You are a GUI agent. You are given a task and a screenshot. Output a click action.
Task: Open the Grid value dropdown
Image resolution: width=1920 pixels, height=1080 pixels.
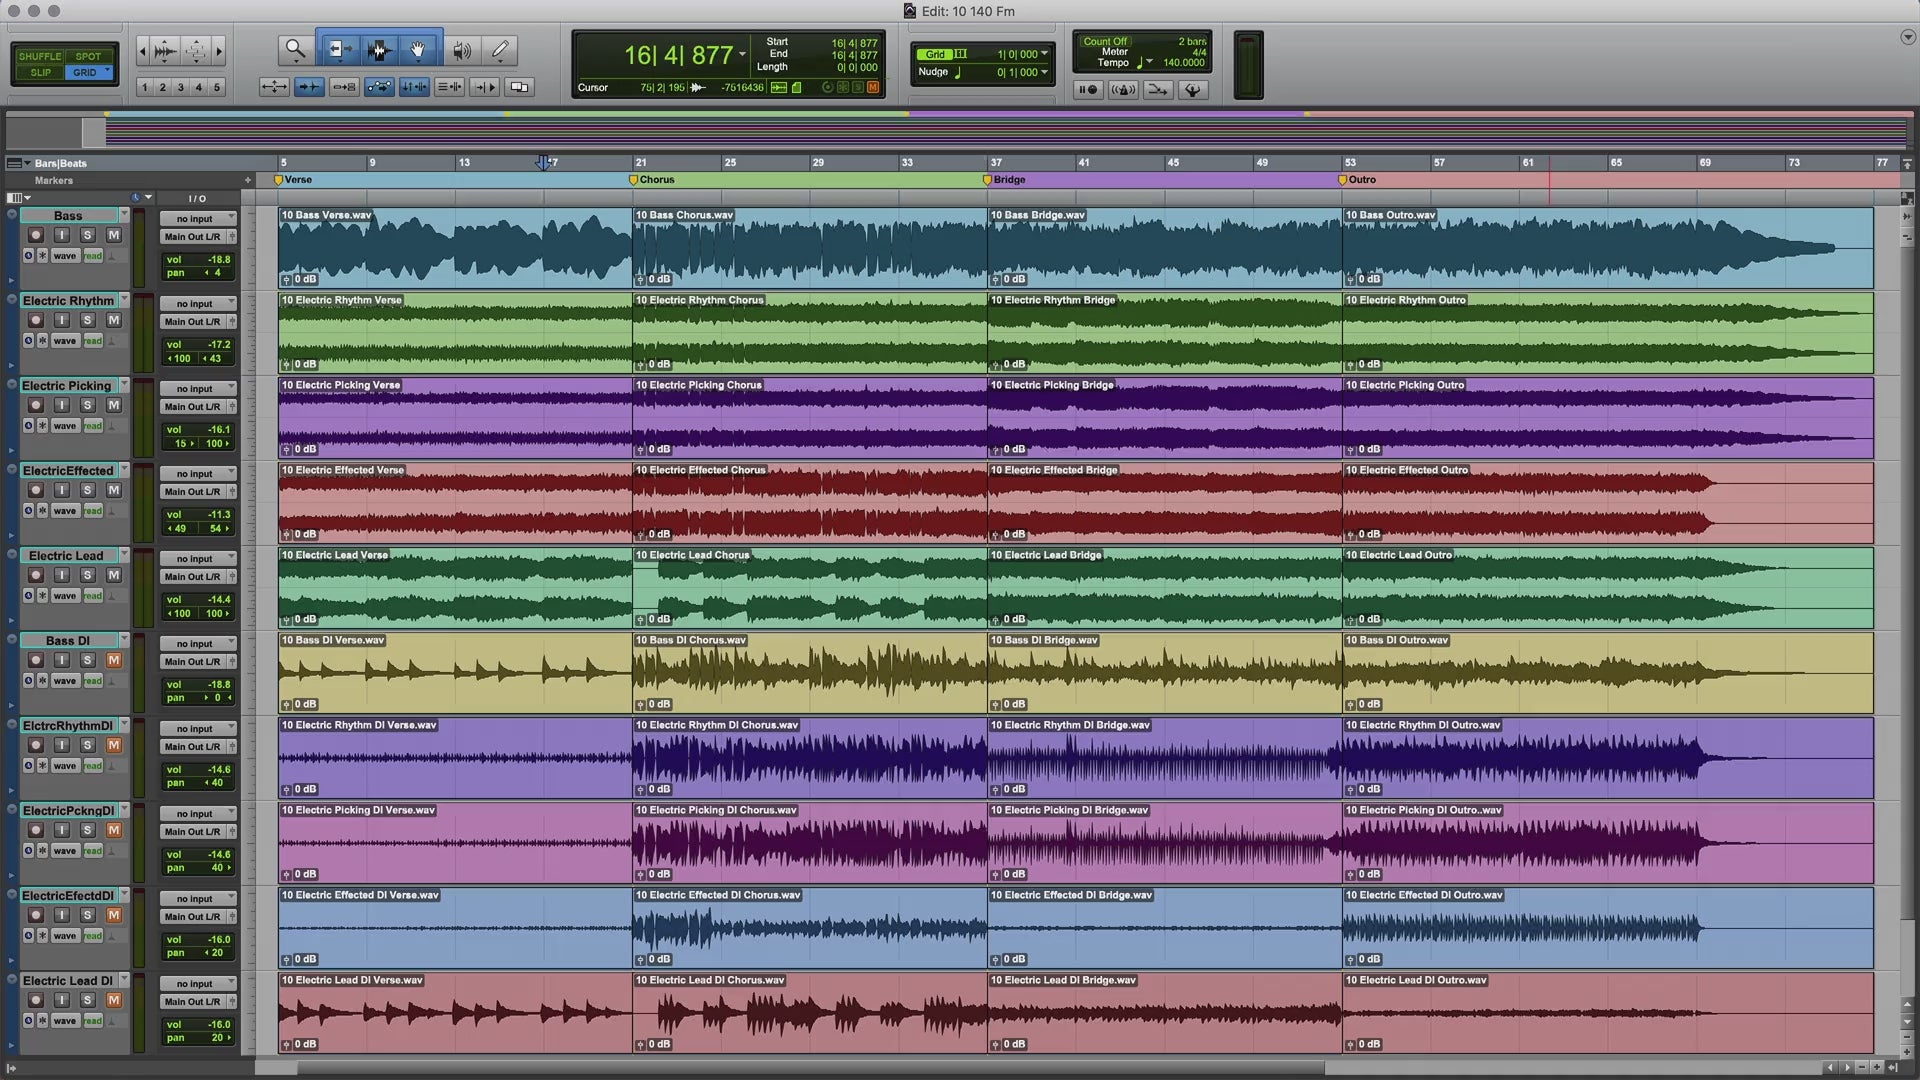[x=1044, y=54]
